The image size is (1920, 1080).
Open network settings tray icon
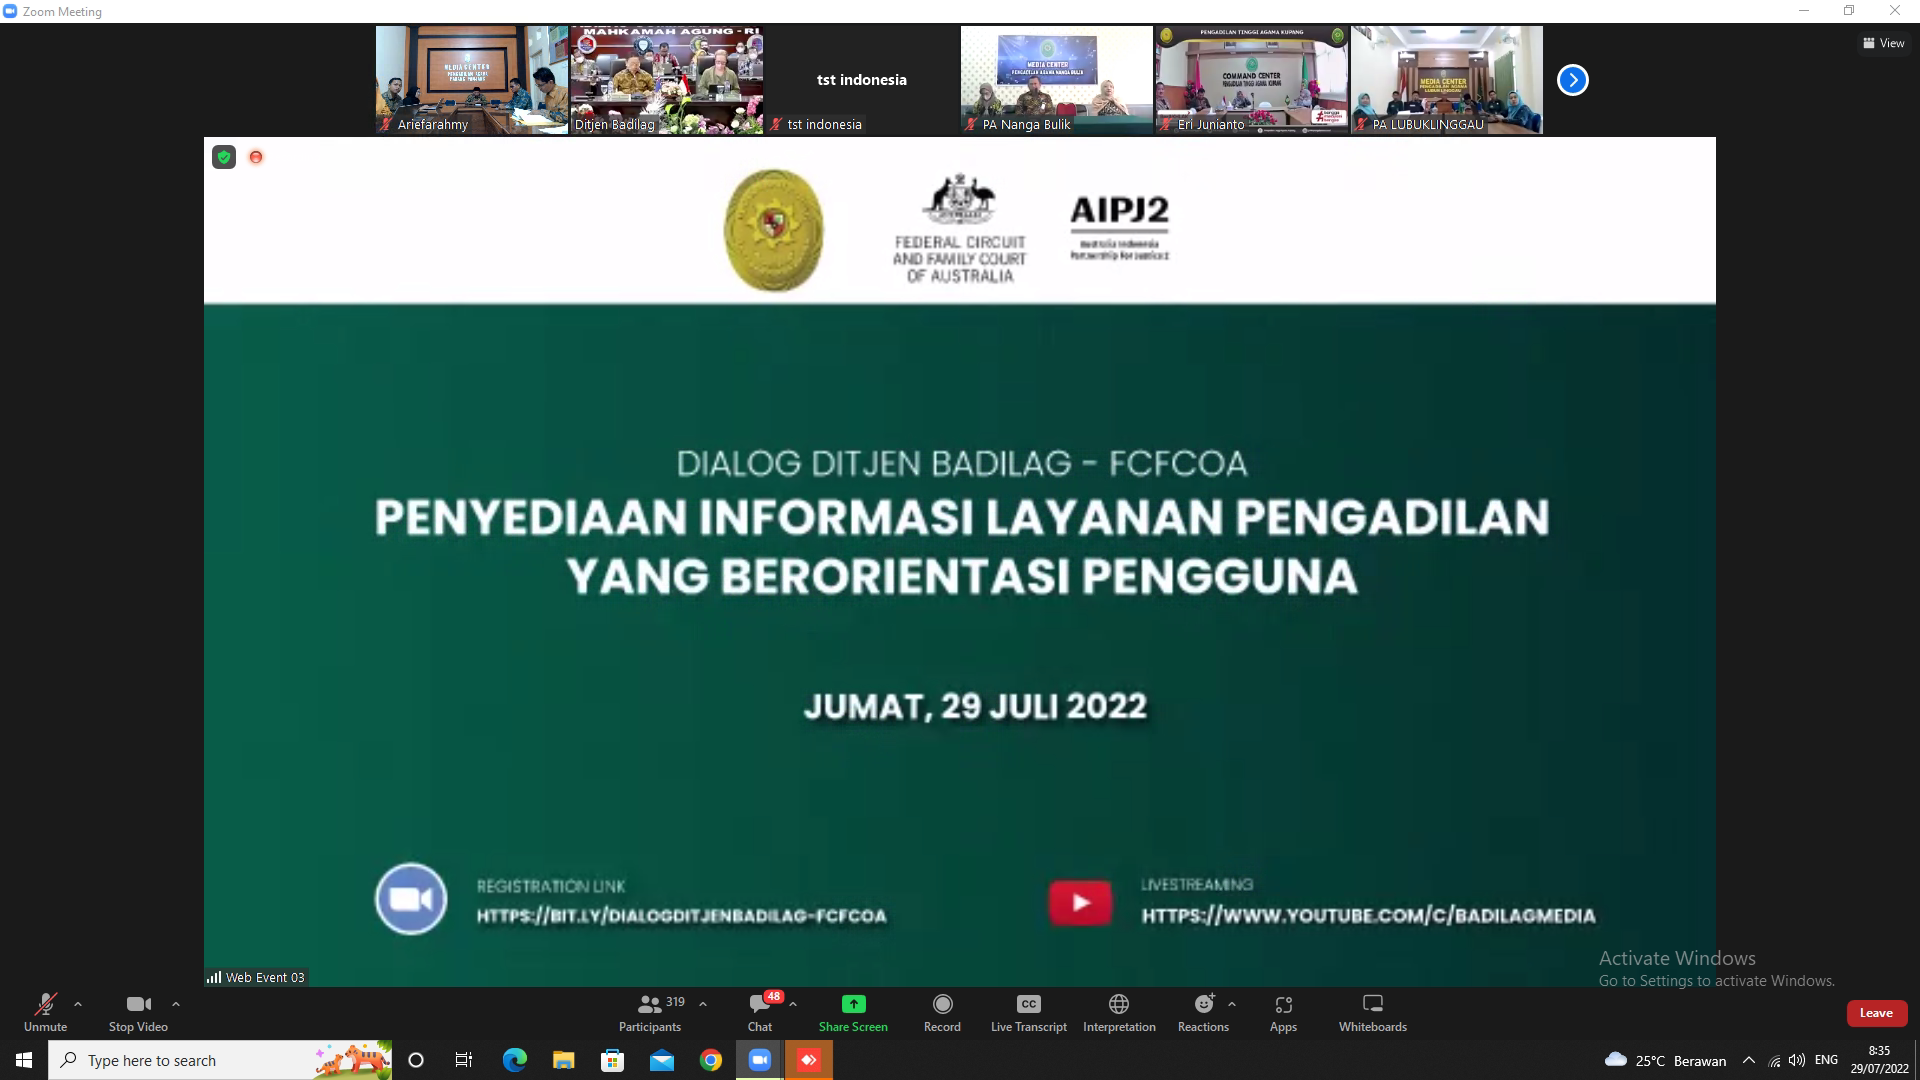(x=1774, y=1061)
